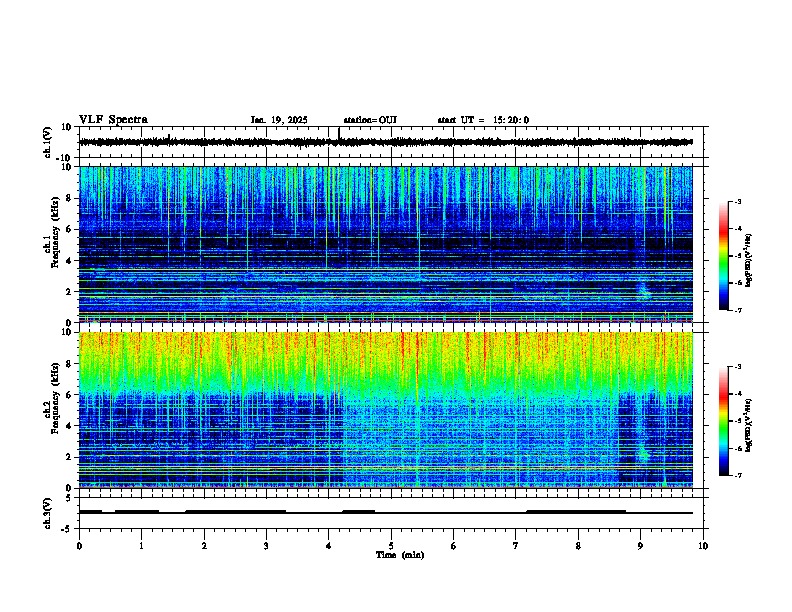Click the ch.3(V) axis label
Image resolution: width=792 pixels, height=612 pixels.
pyautogui.click(x=48, y=514)
